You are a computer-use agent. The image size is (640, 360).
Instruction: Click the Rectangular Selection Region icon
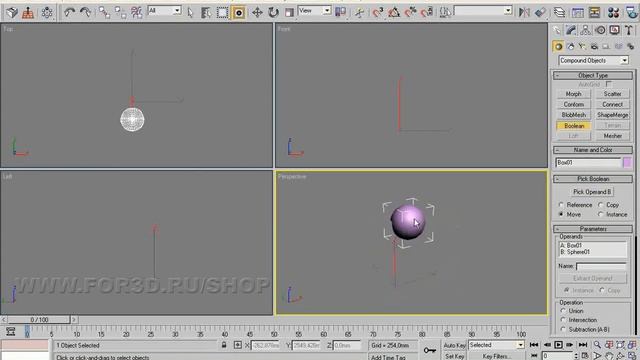point(222,12)
